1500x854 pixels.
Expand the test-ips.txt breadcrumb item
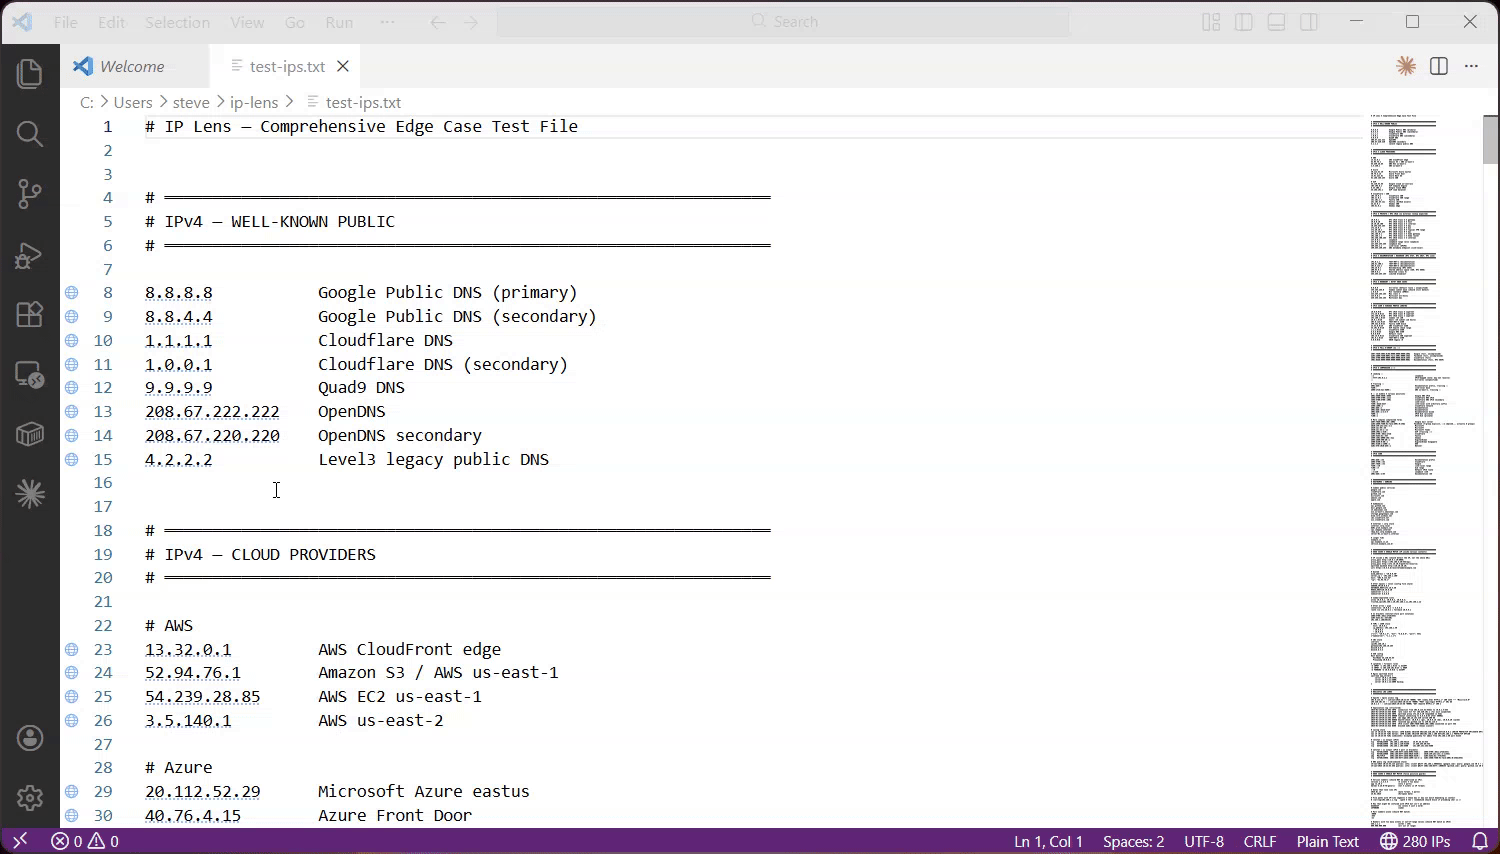click(x=354, y=102)
